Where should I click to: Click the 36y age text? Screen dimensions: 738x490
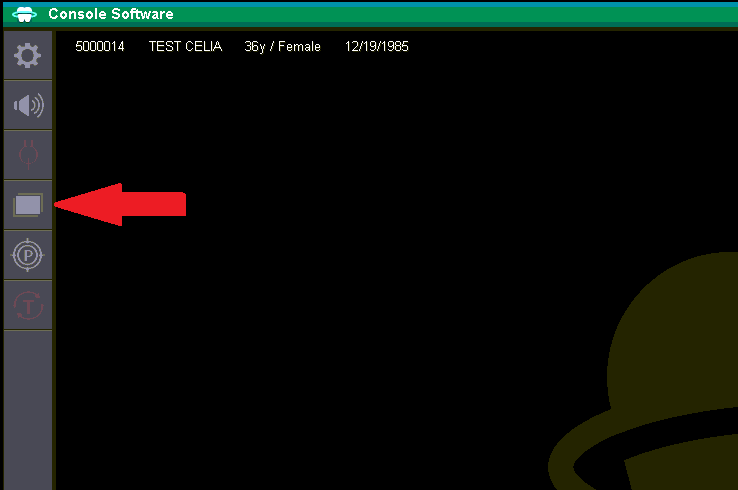255,47
